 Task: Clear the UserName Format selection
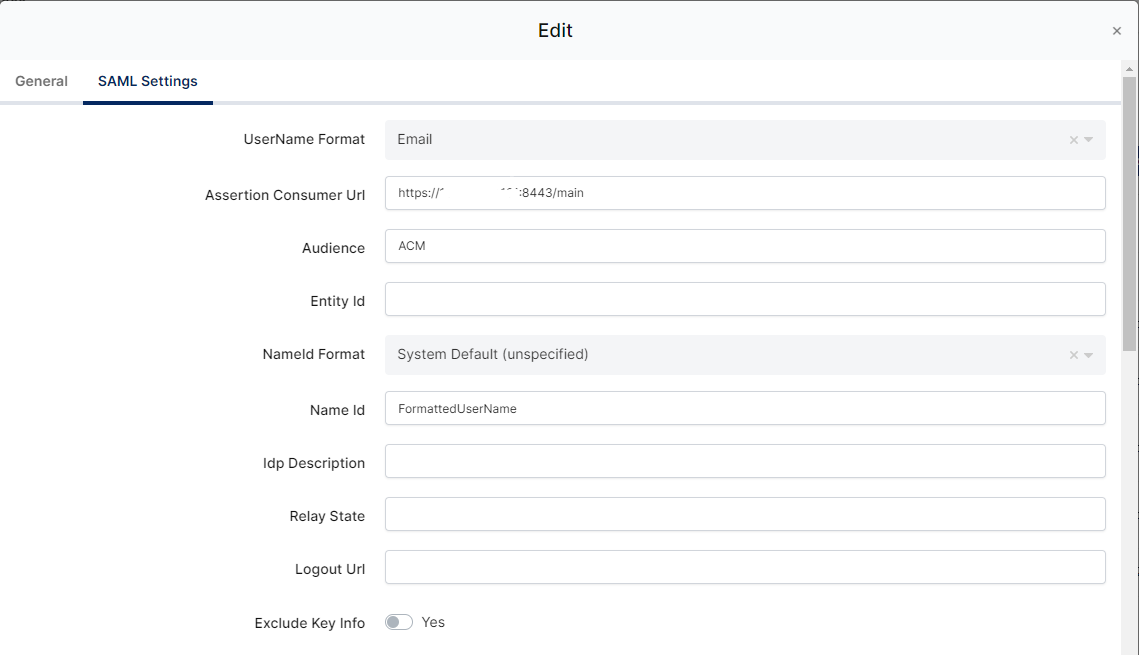(x=1074, y=140)
